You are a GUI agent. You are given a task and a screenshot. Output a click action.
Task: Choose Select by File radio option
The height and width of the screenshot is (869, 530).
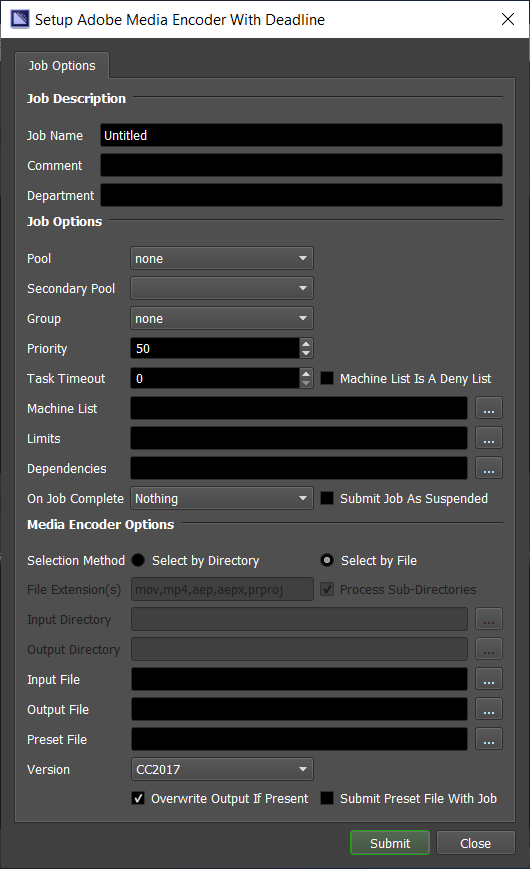[x=327, y=560]
